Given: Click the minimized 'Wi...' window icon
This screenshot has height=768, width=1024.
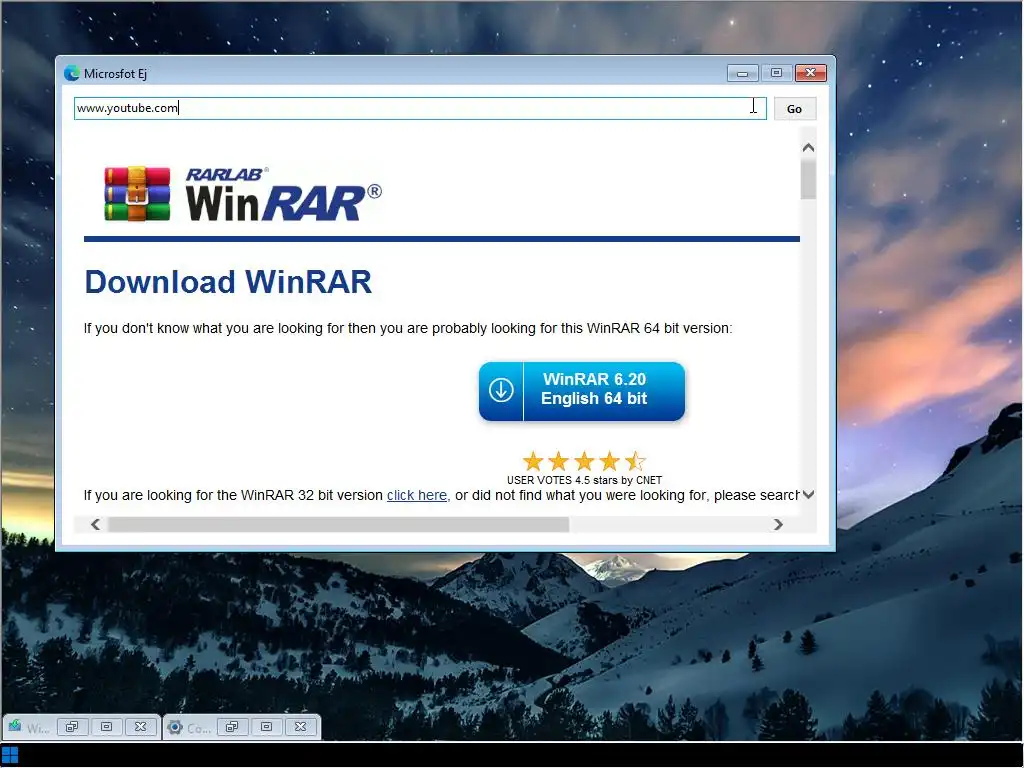Looking at the screenshot, I should click(x=14, y=727).
